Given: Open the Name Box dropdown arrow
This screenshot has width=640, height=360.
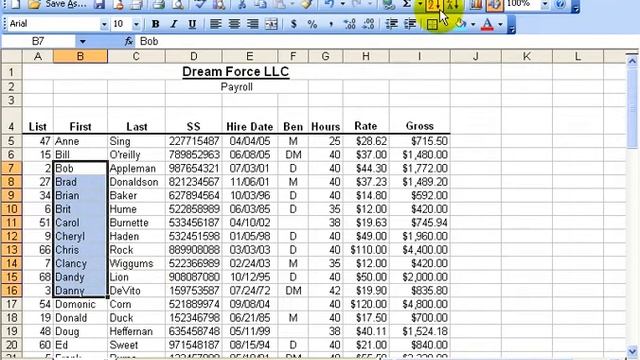Looking at the screenshot, I should point(83,41).
